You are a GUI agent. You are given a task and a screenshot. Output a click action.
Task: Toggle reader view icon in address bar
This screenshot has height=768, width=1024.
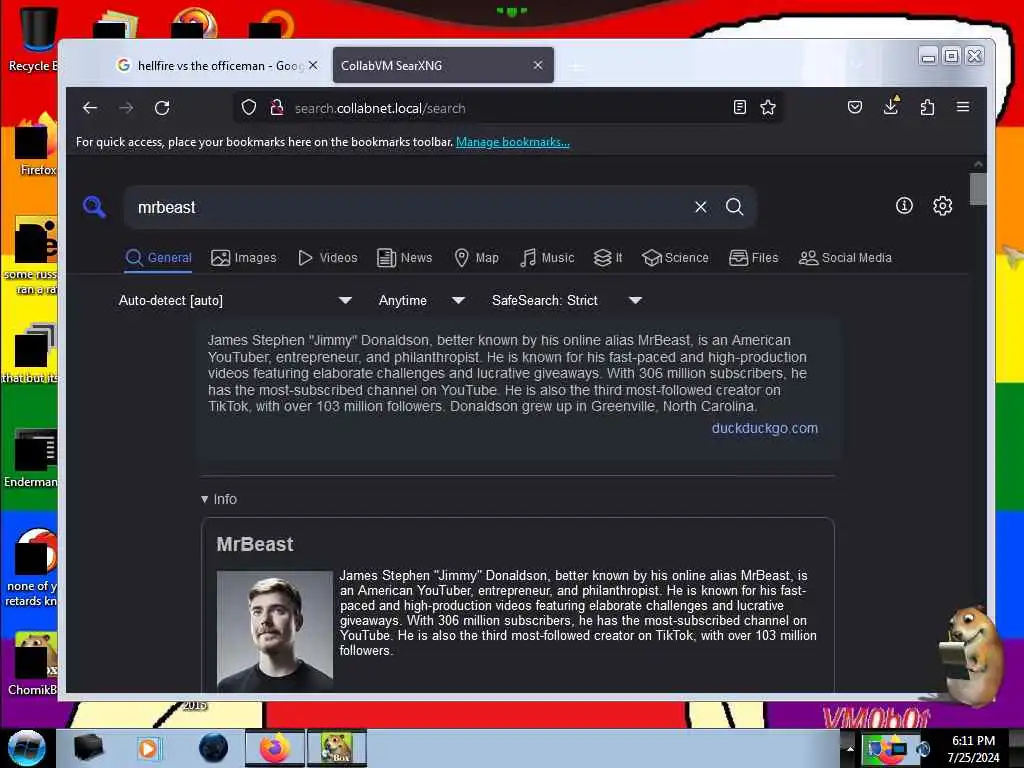tap(739, 107)
